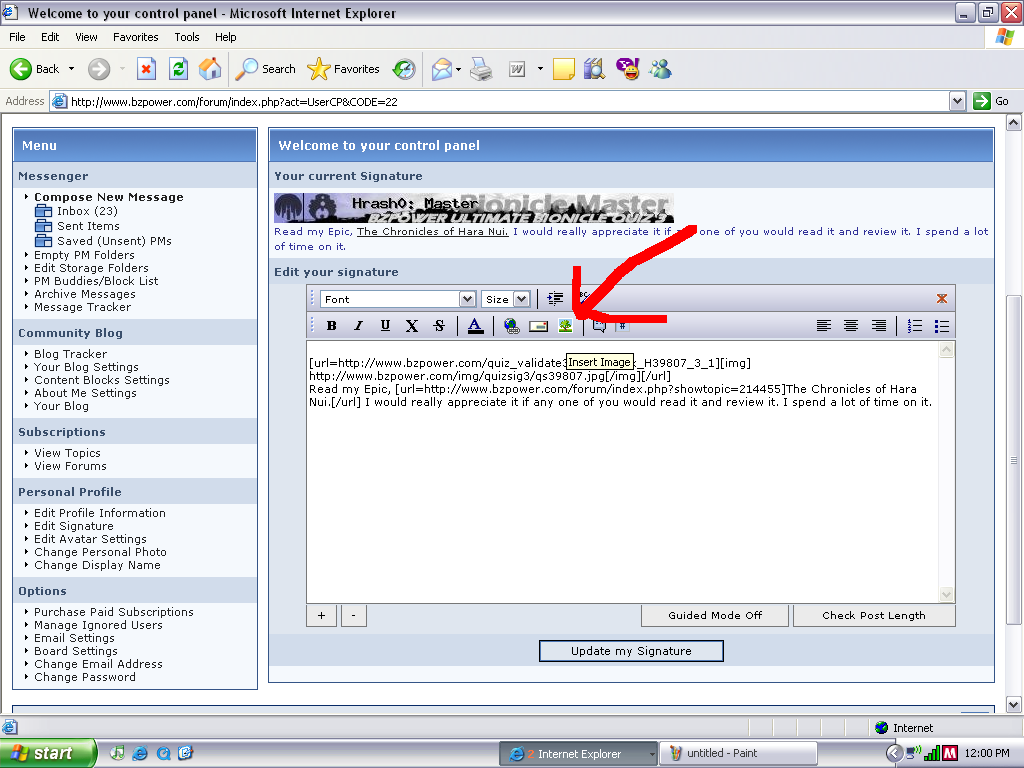Open the text color A icon
This screenshot has width=1024, height=768.
(x=475, y=326)
